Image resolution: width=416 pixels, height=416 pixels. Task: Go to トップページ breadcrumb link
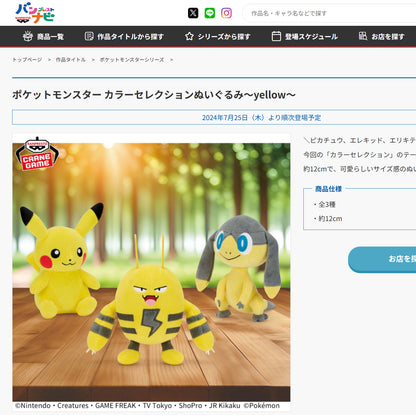[27, 60]
